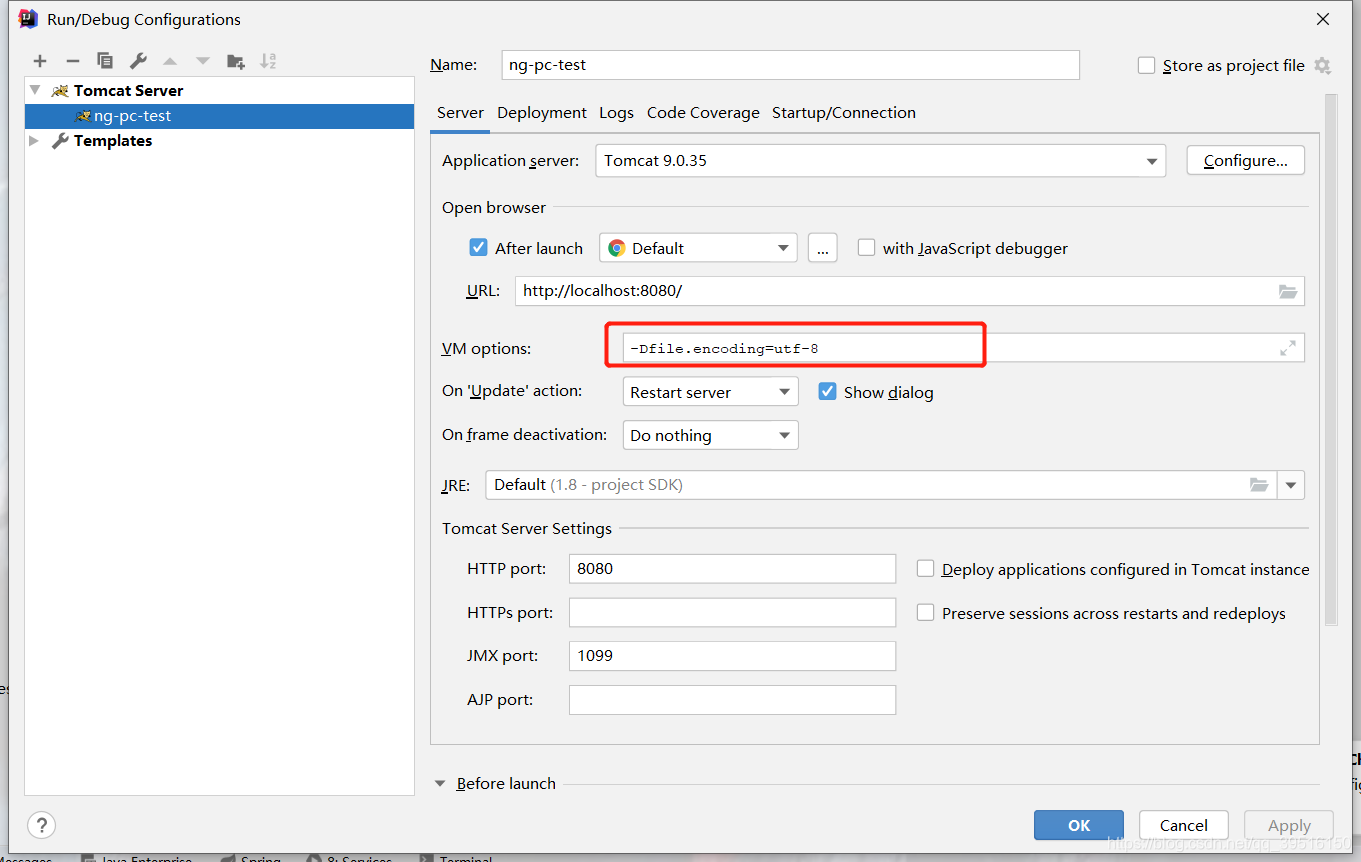Open On 'Update' action Restart server dropdown
Viewport: 1361px width, 862px height.
(710, 392)
